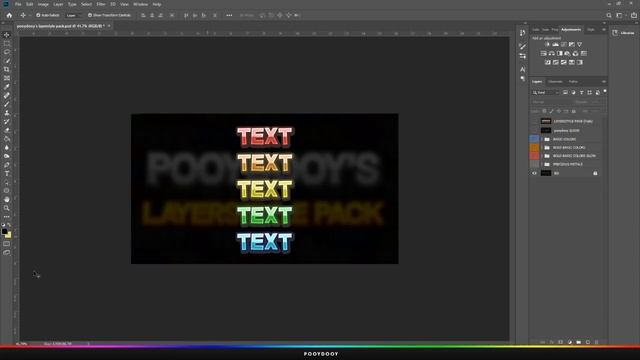The height and width of the screenshot is (360, 640).
Task: Show the BASIC COLORS group
Action: point(534,139)
